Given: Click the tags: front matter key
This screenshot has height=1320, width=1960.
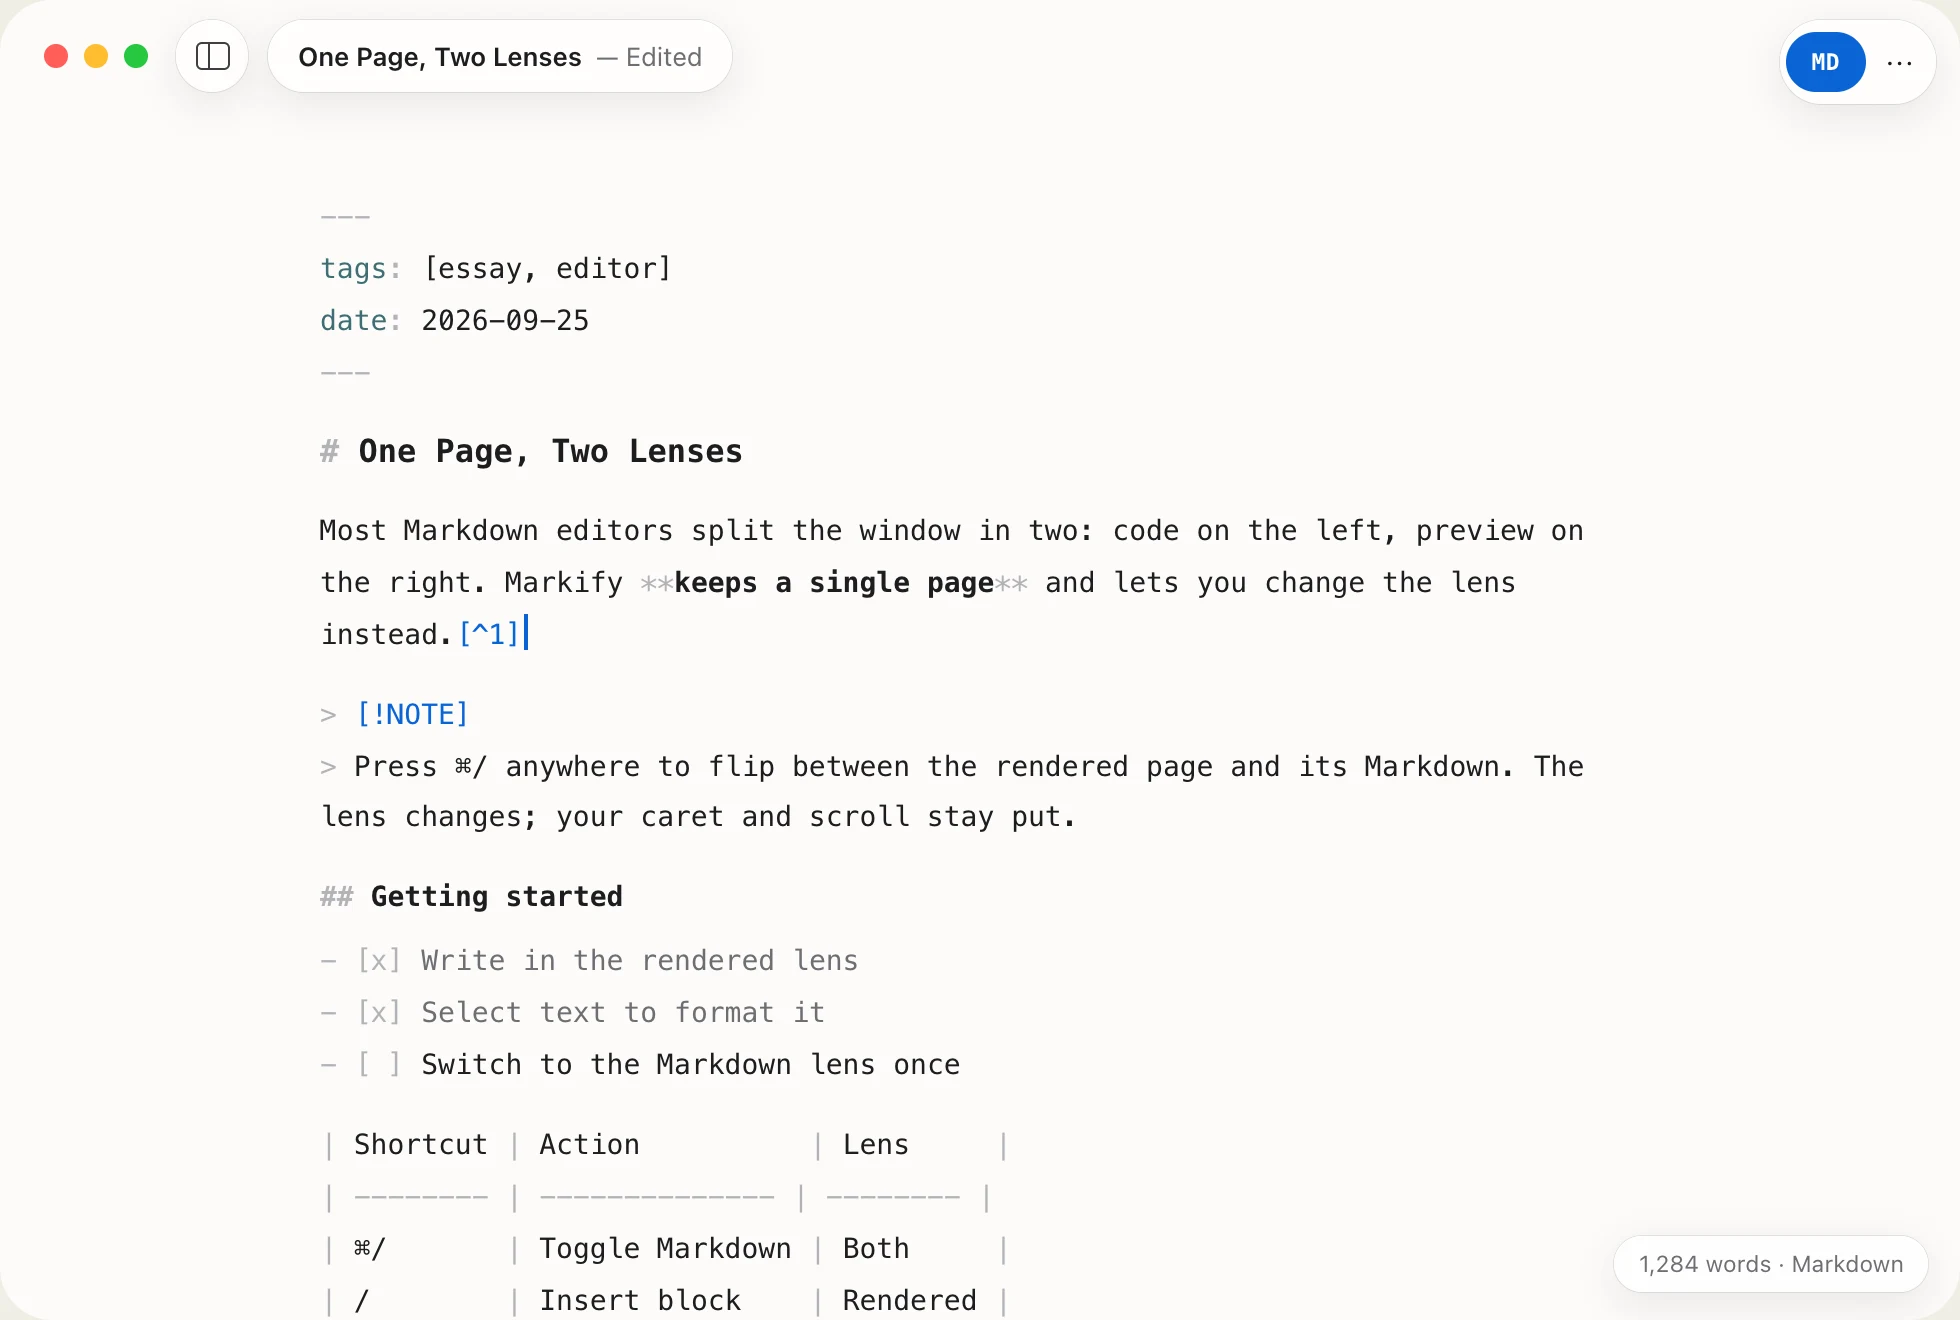Looking at the screenshot, I should 360,269.
